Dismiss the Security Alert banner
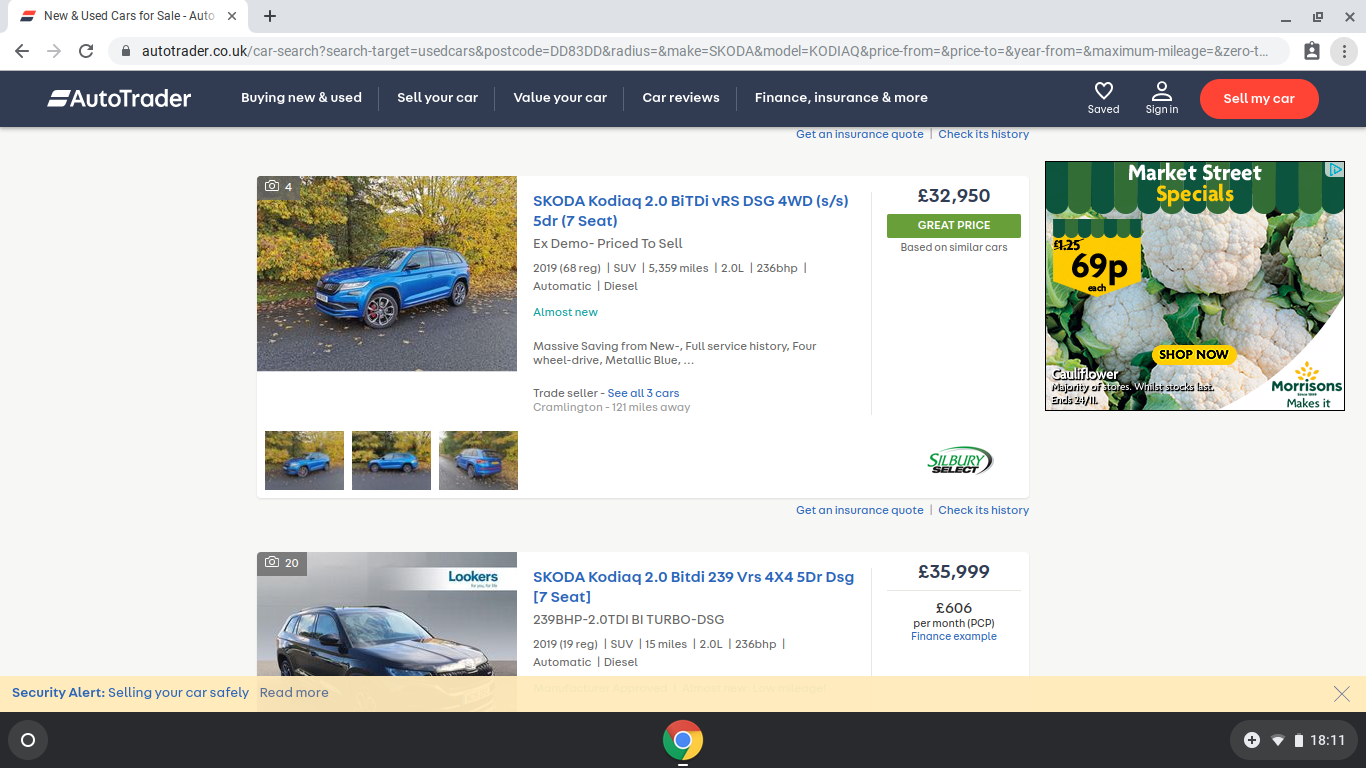 click(1342, 693)
